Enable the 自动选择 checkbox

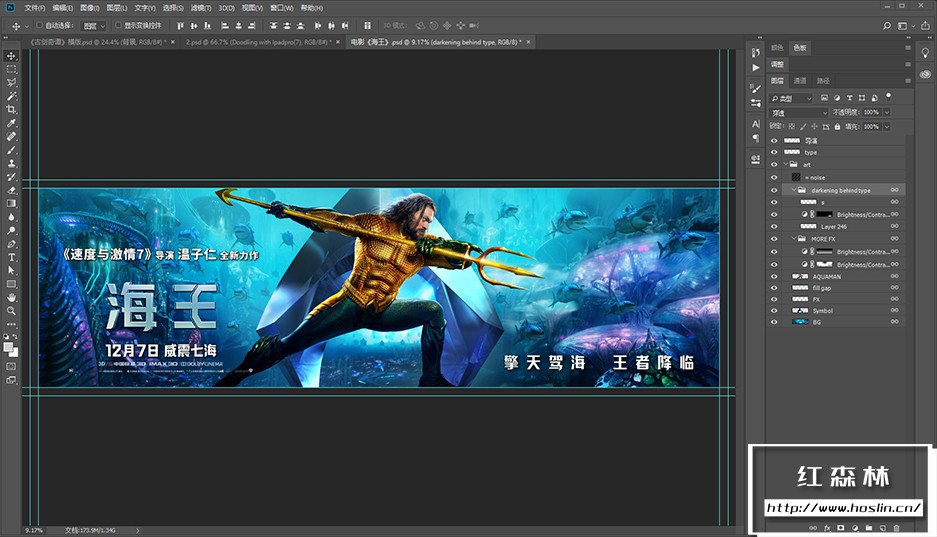39,25
